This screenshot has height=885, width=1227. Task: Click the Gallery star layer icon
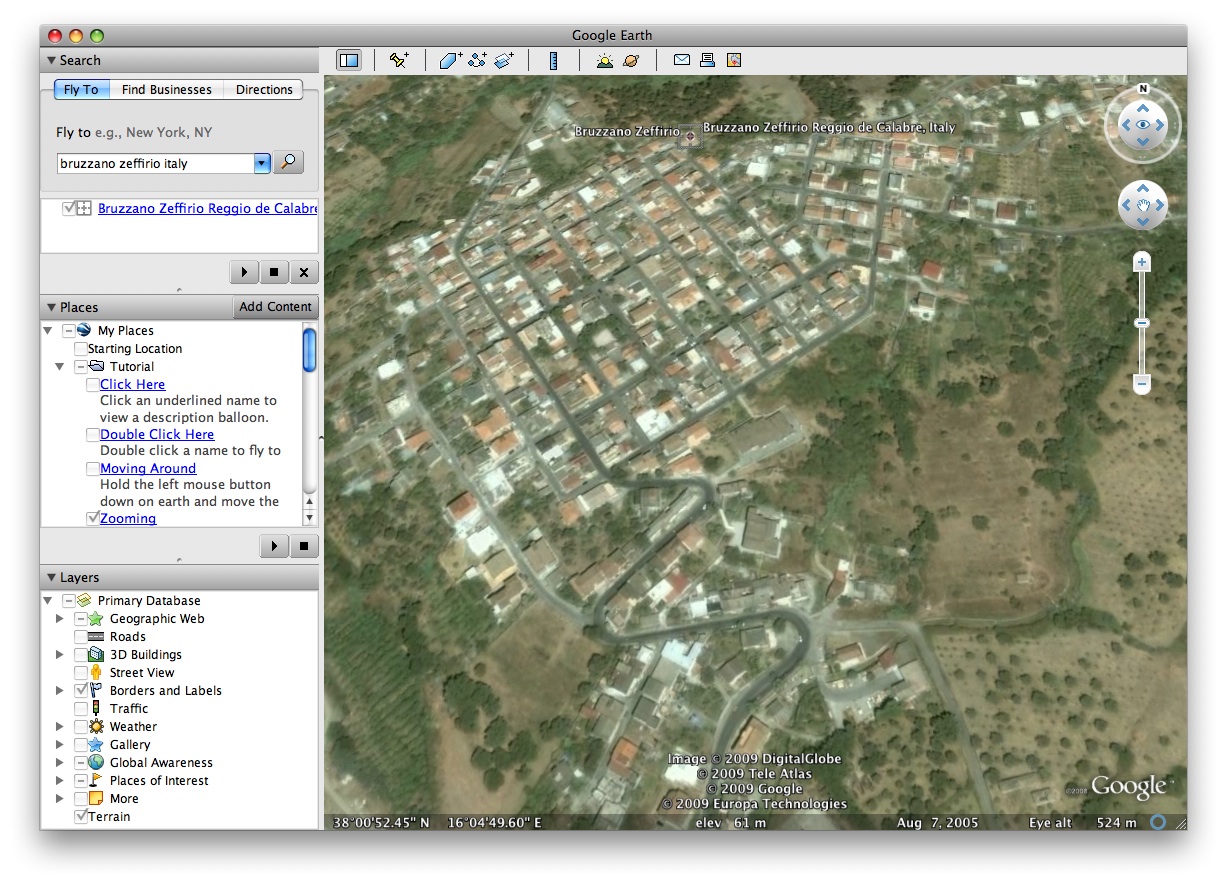(96, 745)
